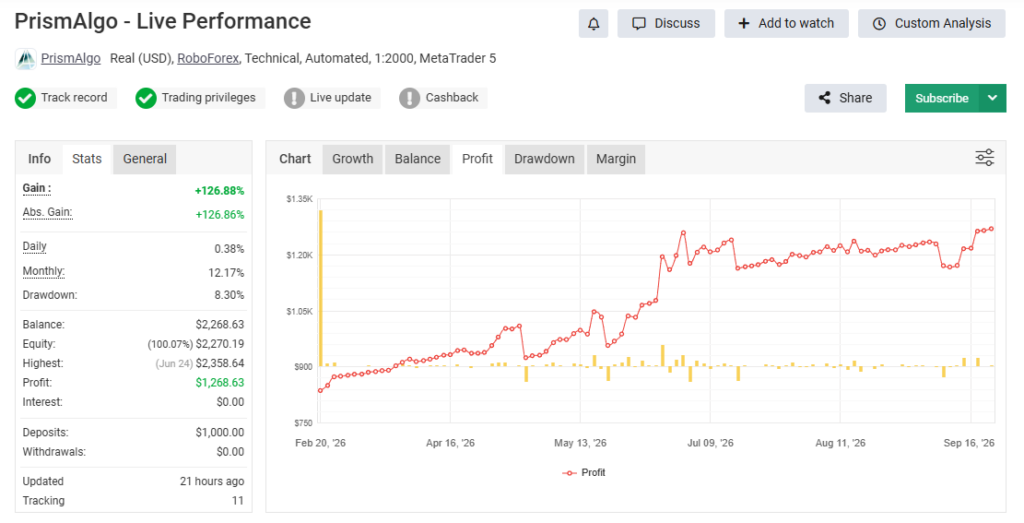Image resolution: width=1024 pixels, height=523 pixels.
Task: Click the $1,000.00 deposits value
Action: [x=220, y=432]
